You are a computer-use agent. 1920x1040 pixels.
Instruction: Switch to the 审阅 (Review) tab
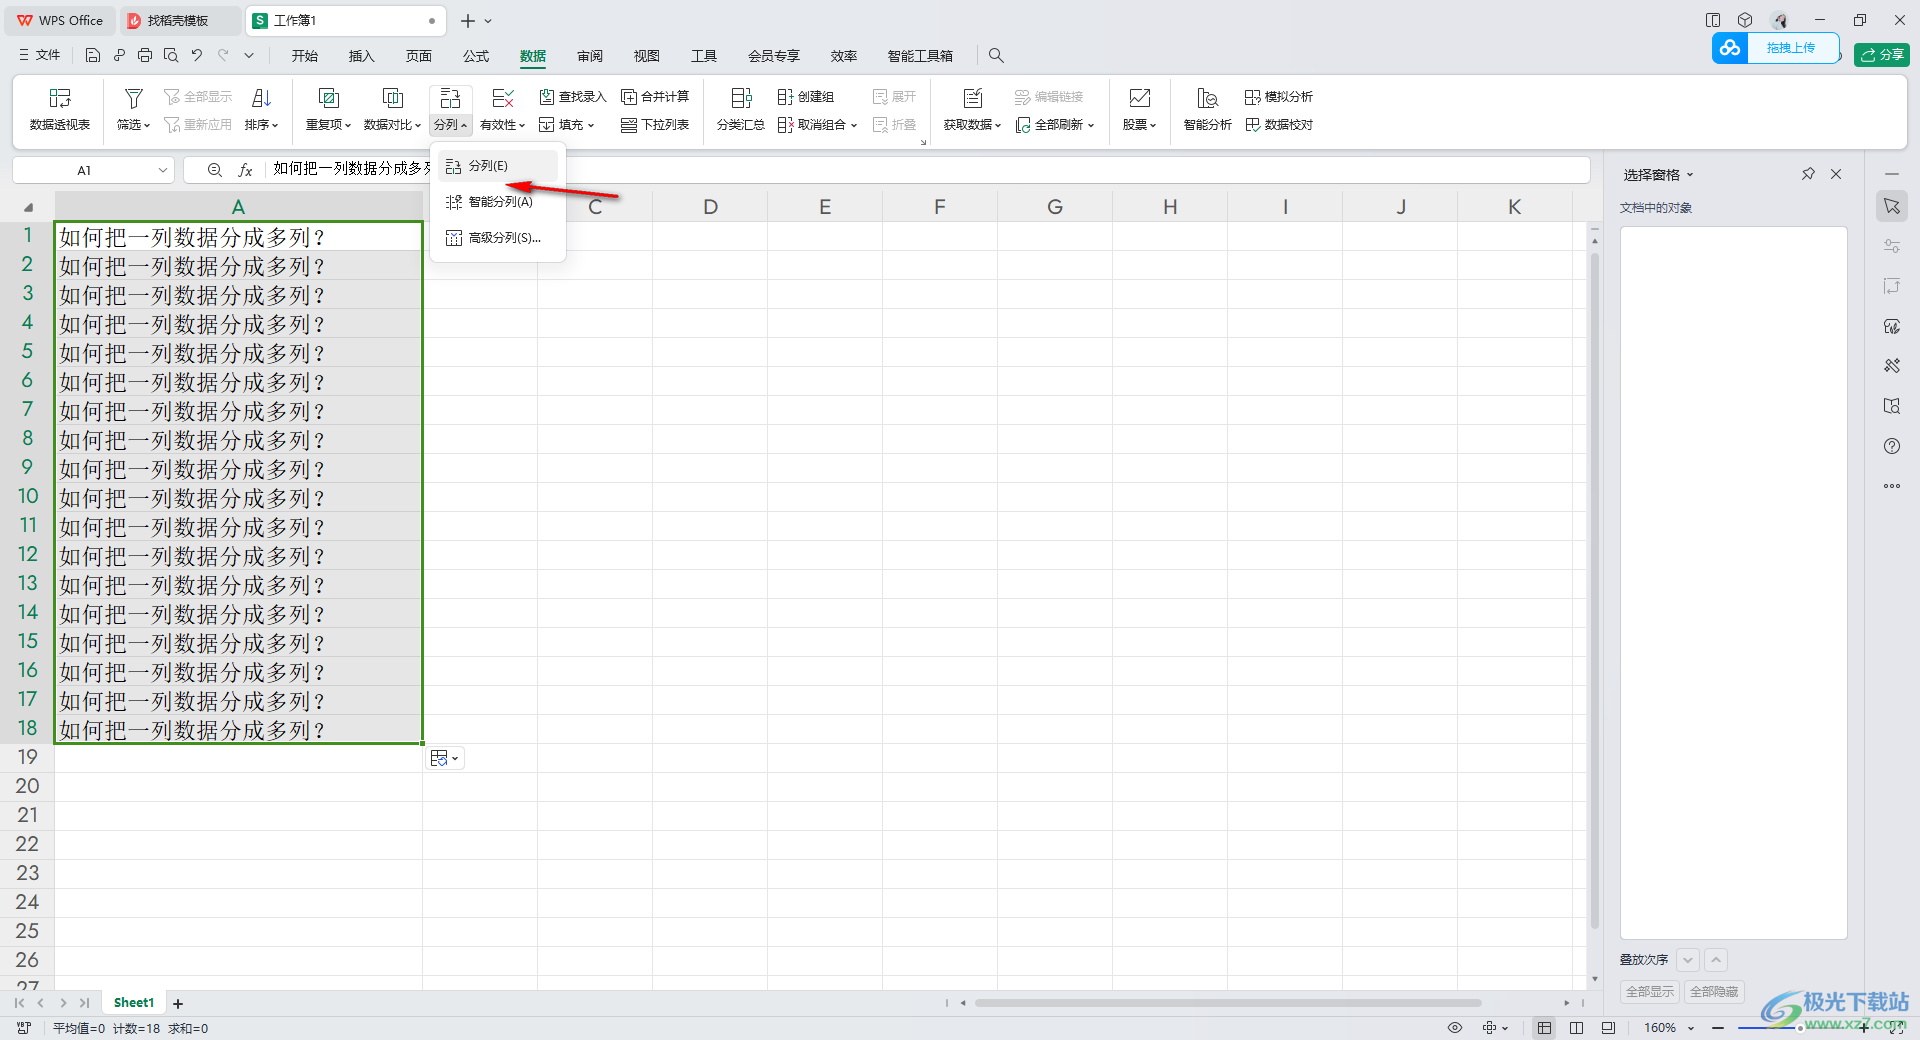point(590,56)
